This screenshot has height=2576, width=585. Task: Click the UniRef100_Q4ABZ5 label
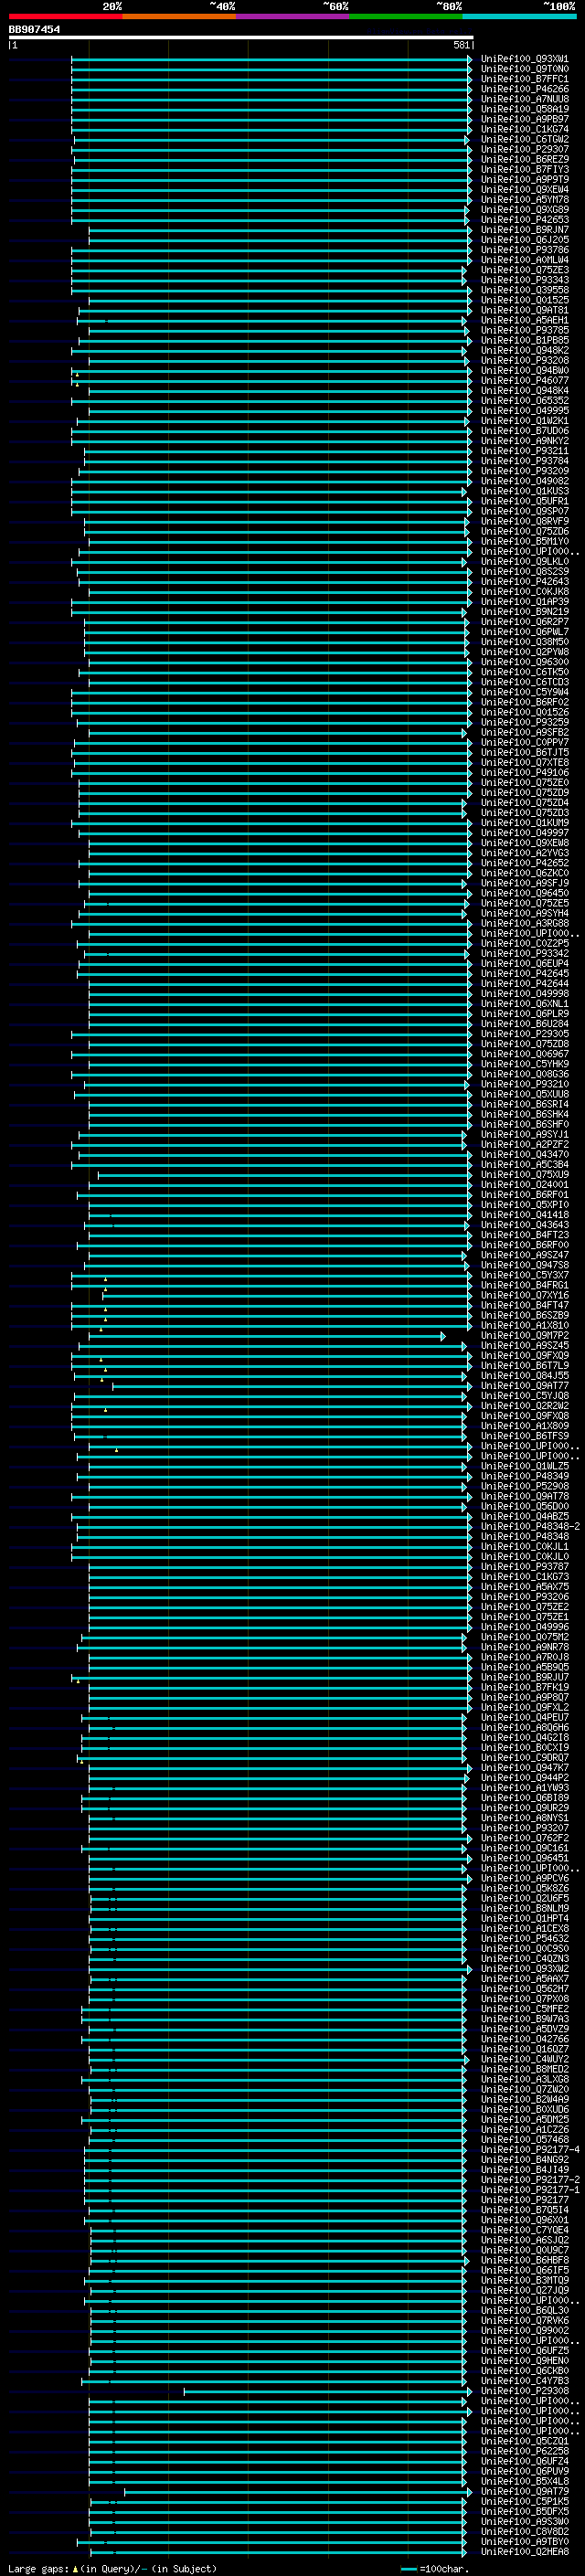[x=525, y=1517]
